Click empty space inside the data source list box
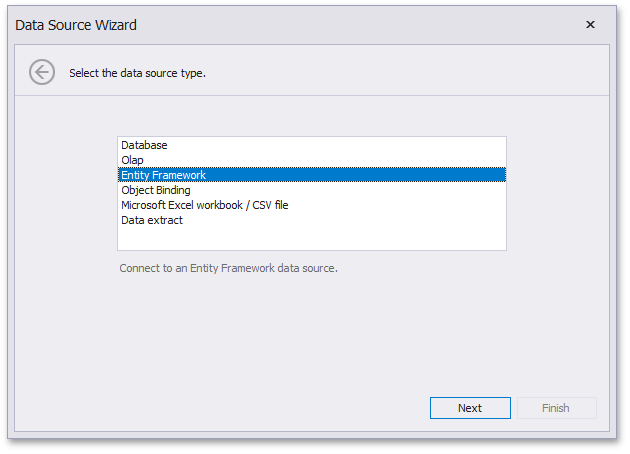 point(310,238)
